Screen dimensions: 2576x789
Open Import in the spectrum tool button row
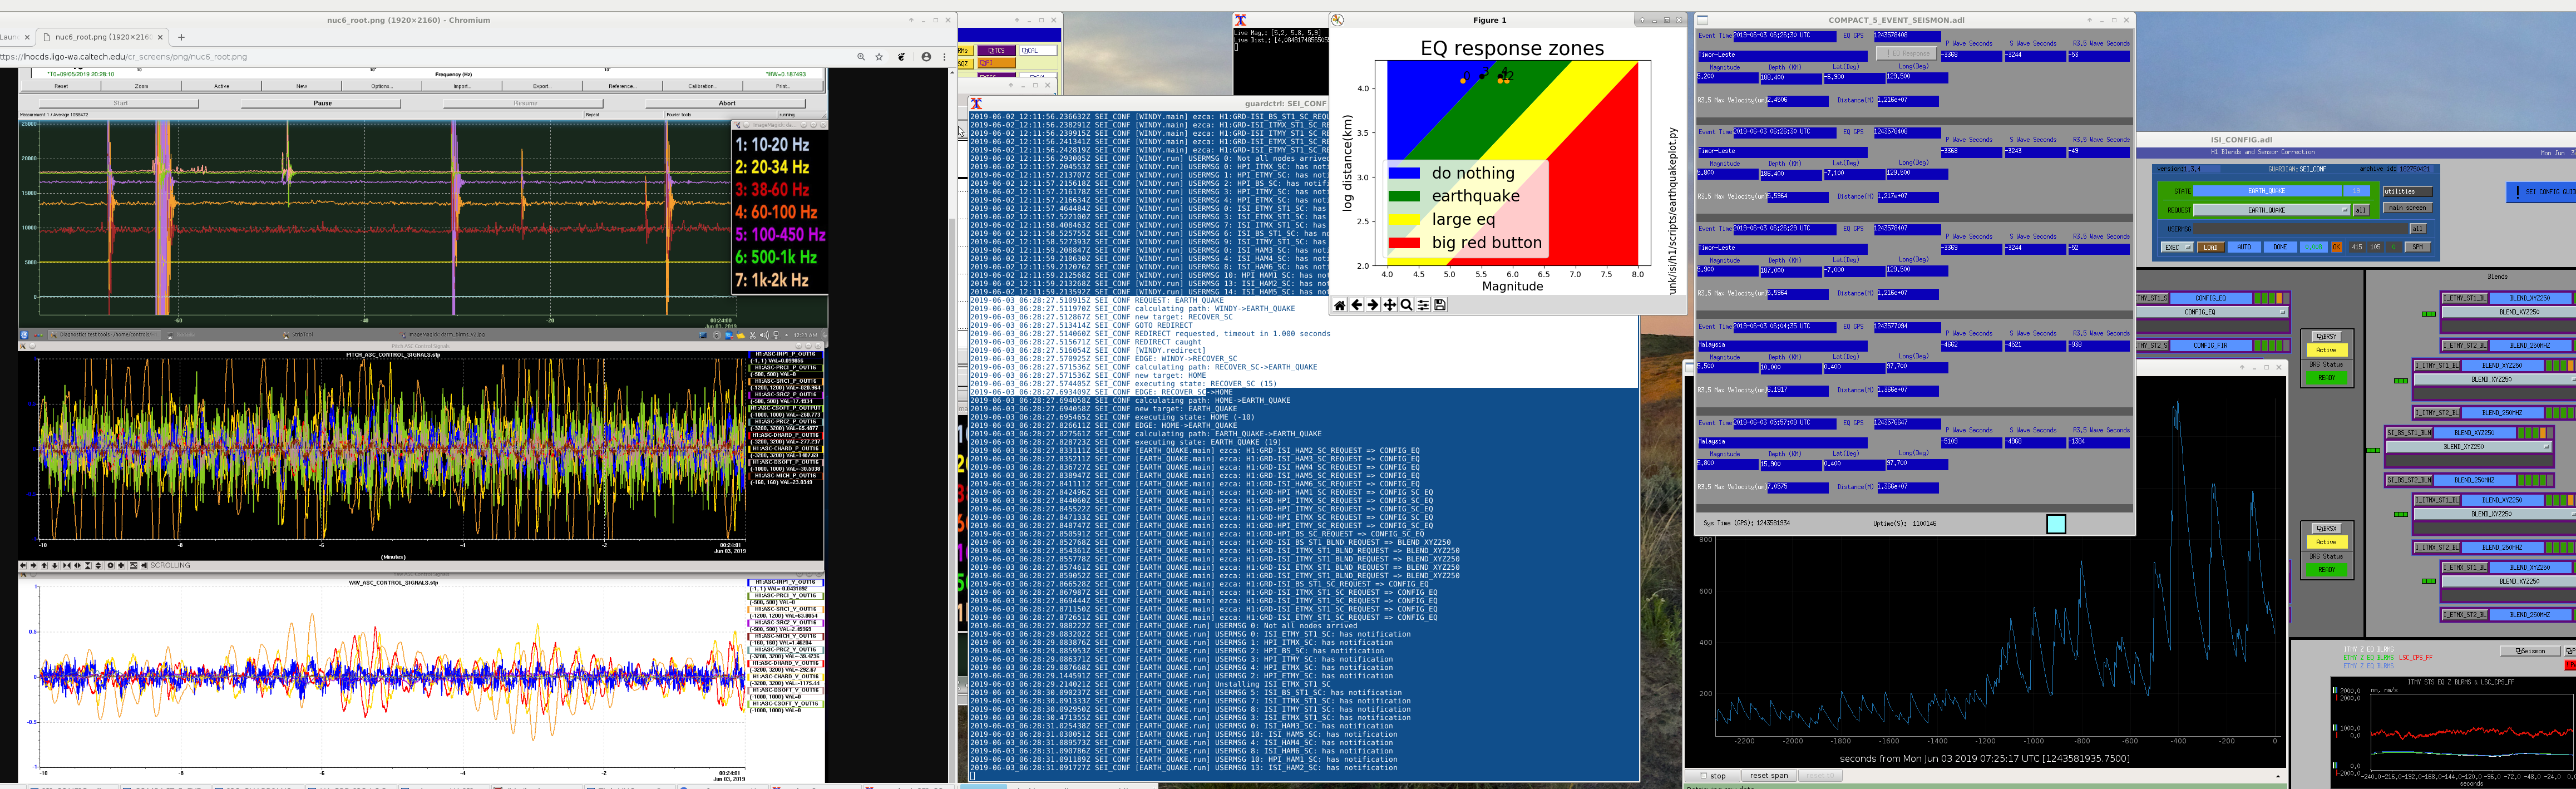click(461, 86)
